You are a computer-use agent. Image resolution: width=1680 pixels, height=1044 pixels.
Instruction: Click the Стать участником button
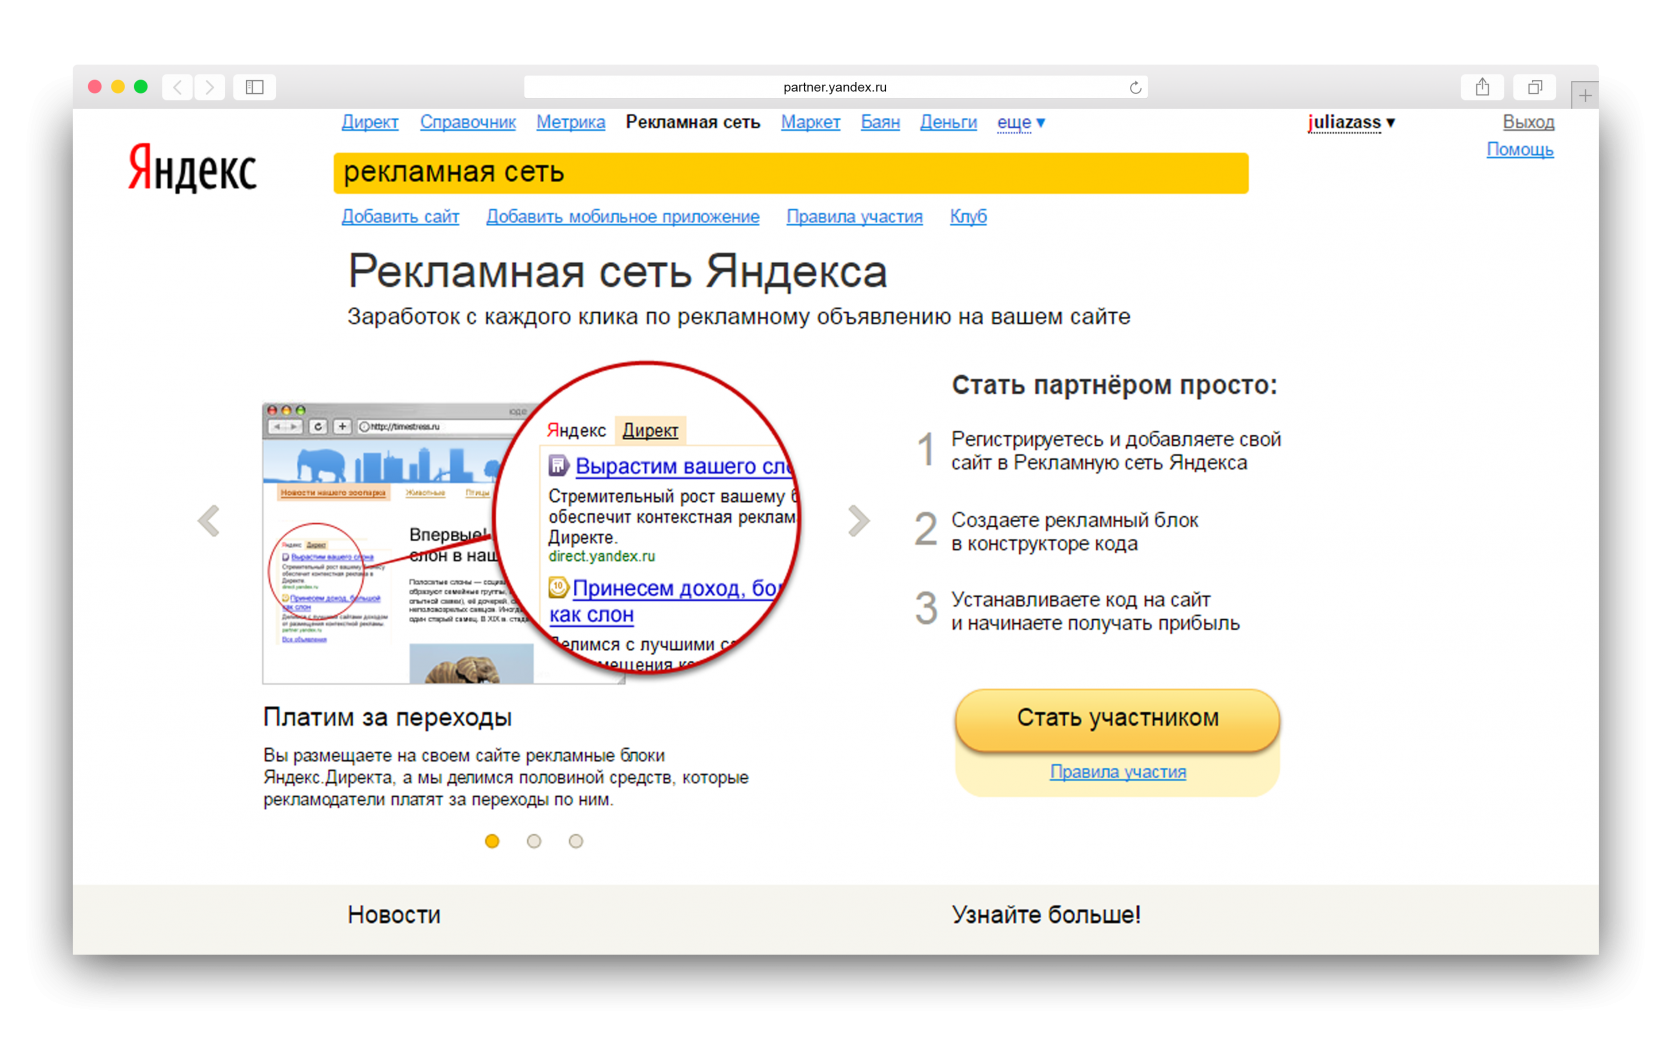coord(1117,718)
